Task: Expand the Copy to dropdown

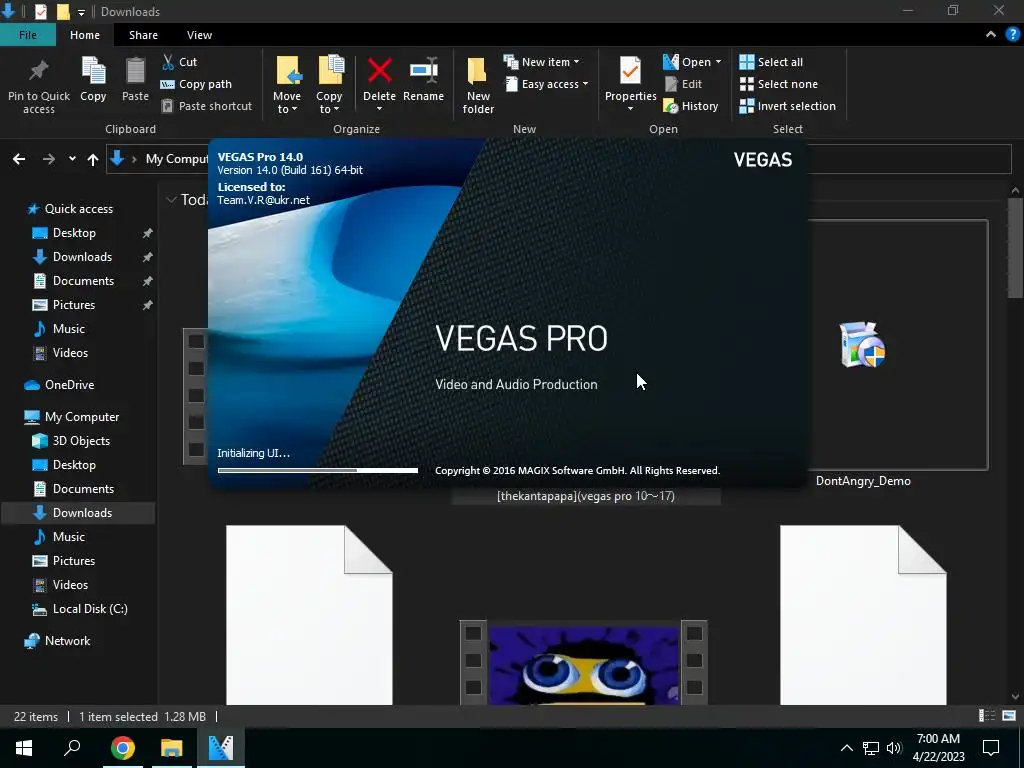Action: pyautogui.click(x=329, y=103)
